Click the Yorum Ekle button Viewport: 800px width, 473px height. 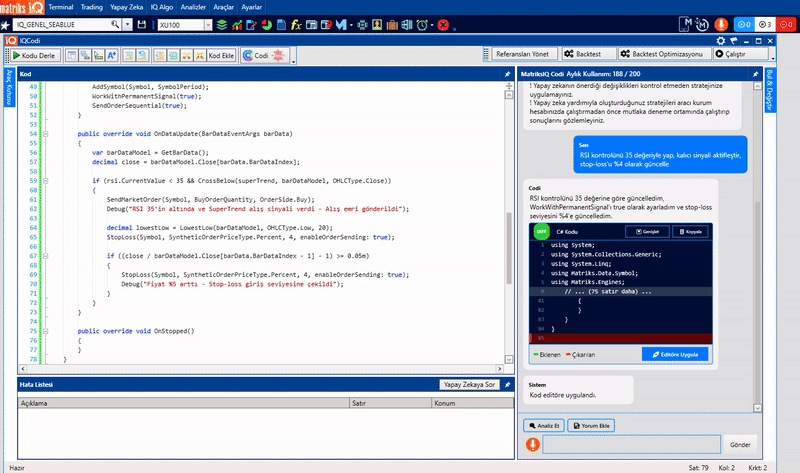point(591,426)
